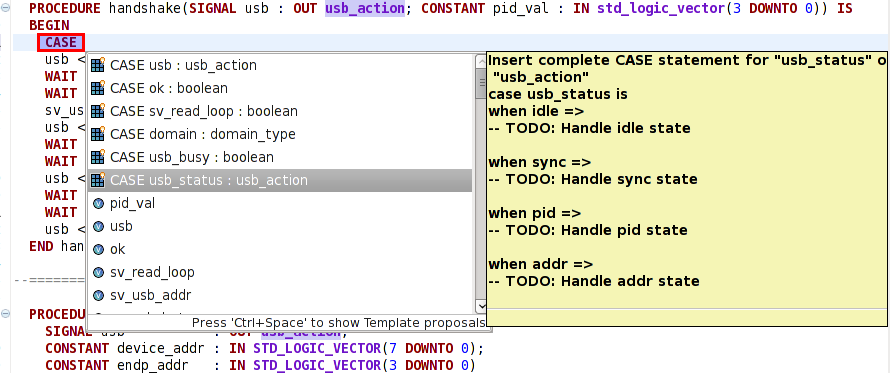Insert sv_read_loop variable proposal

[x=280, y=272]
